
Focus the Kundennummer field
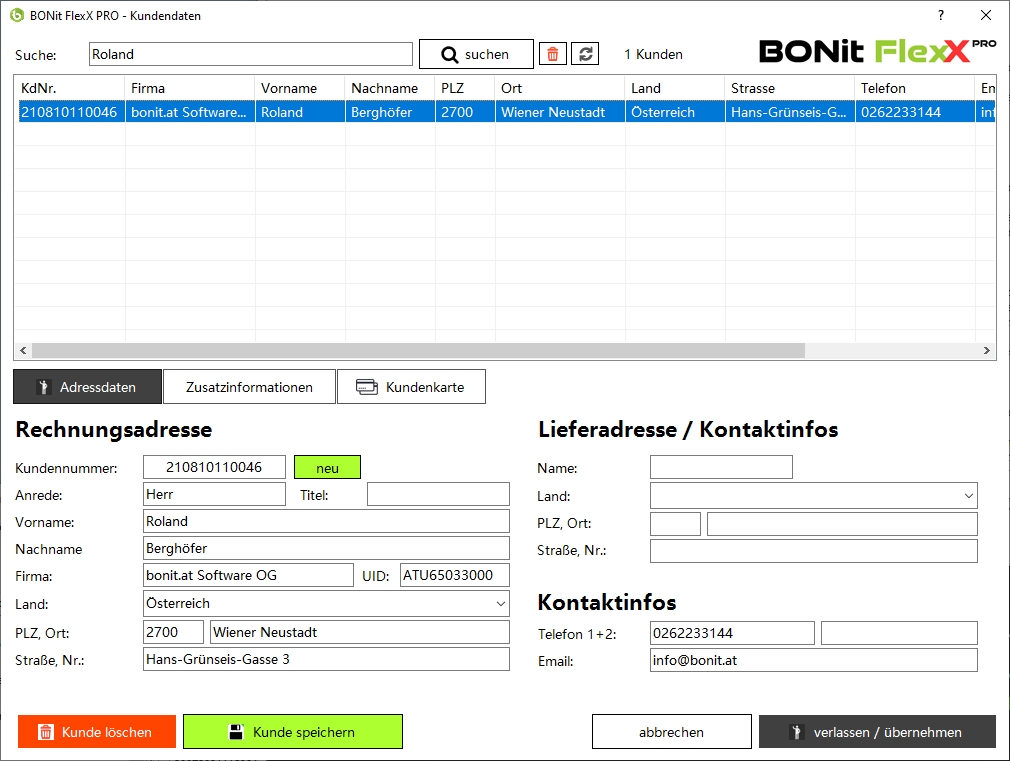(x=214, y=467)
